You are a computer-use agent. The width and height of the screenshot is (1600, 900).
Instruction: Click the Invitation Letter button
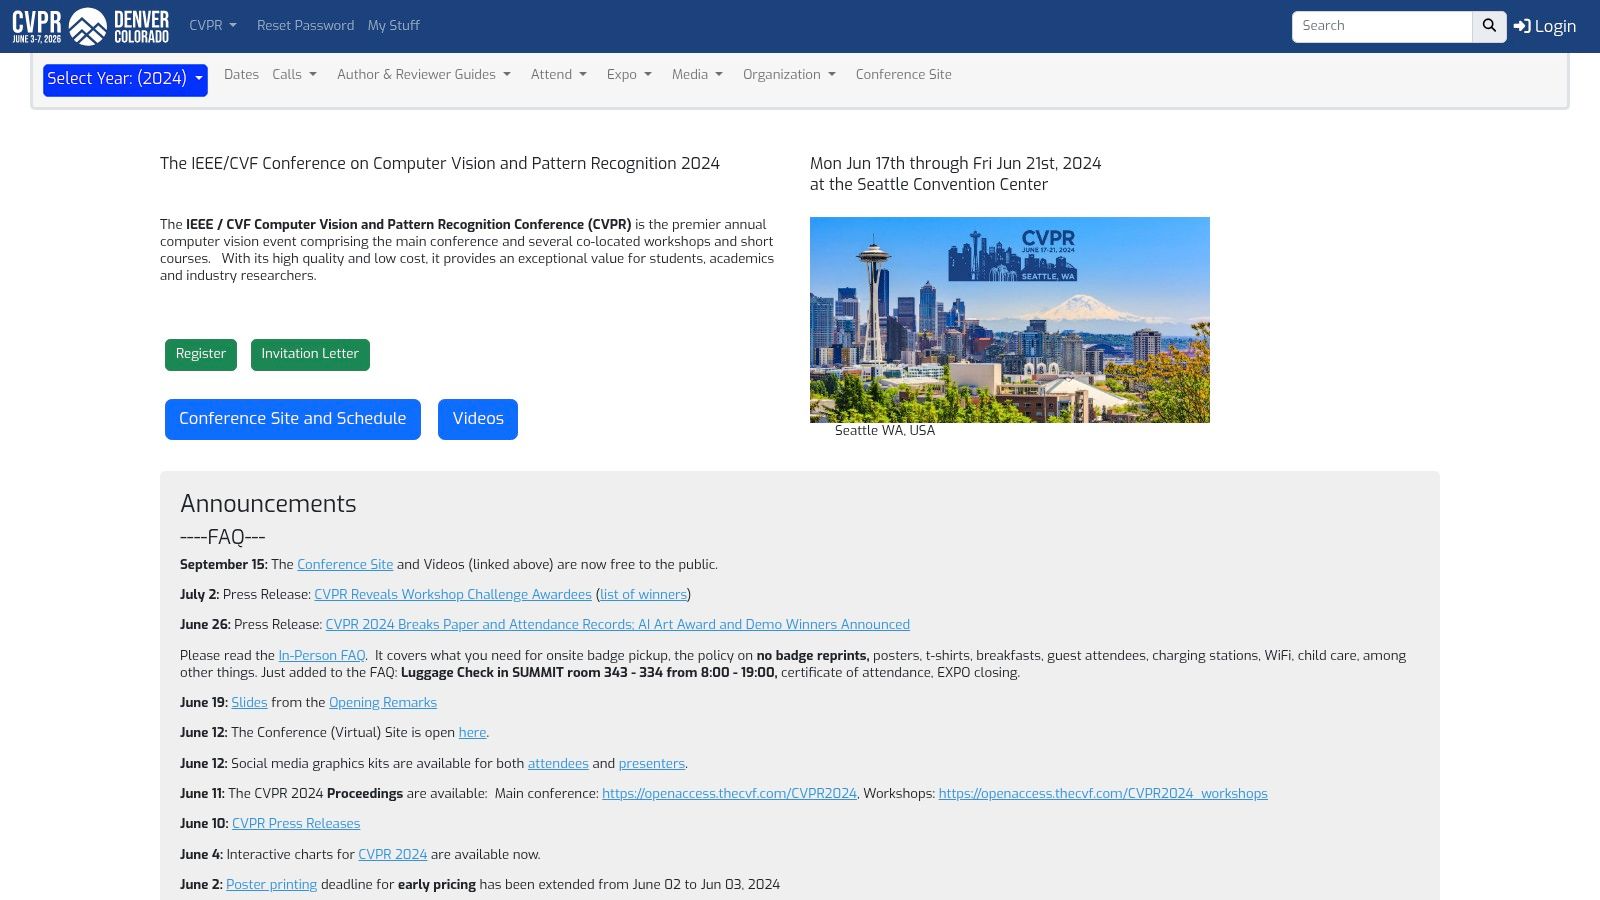[310, 354]
